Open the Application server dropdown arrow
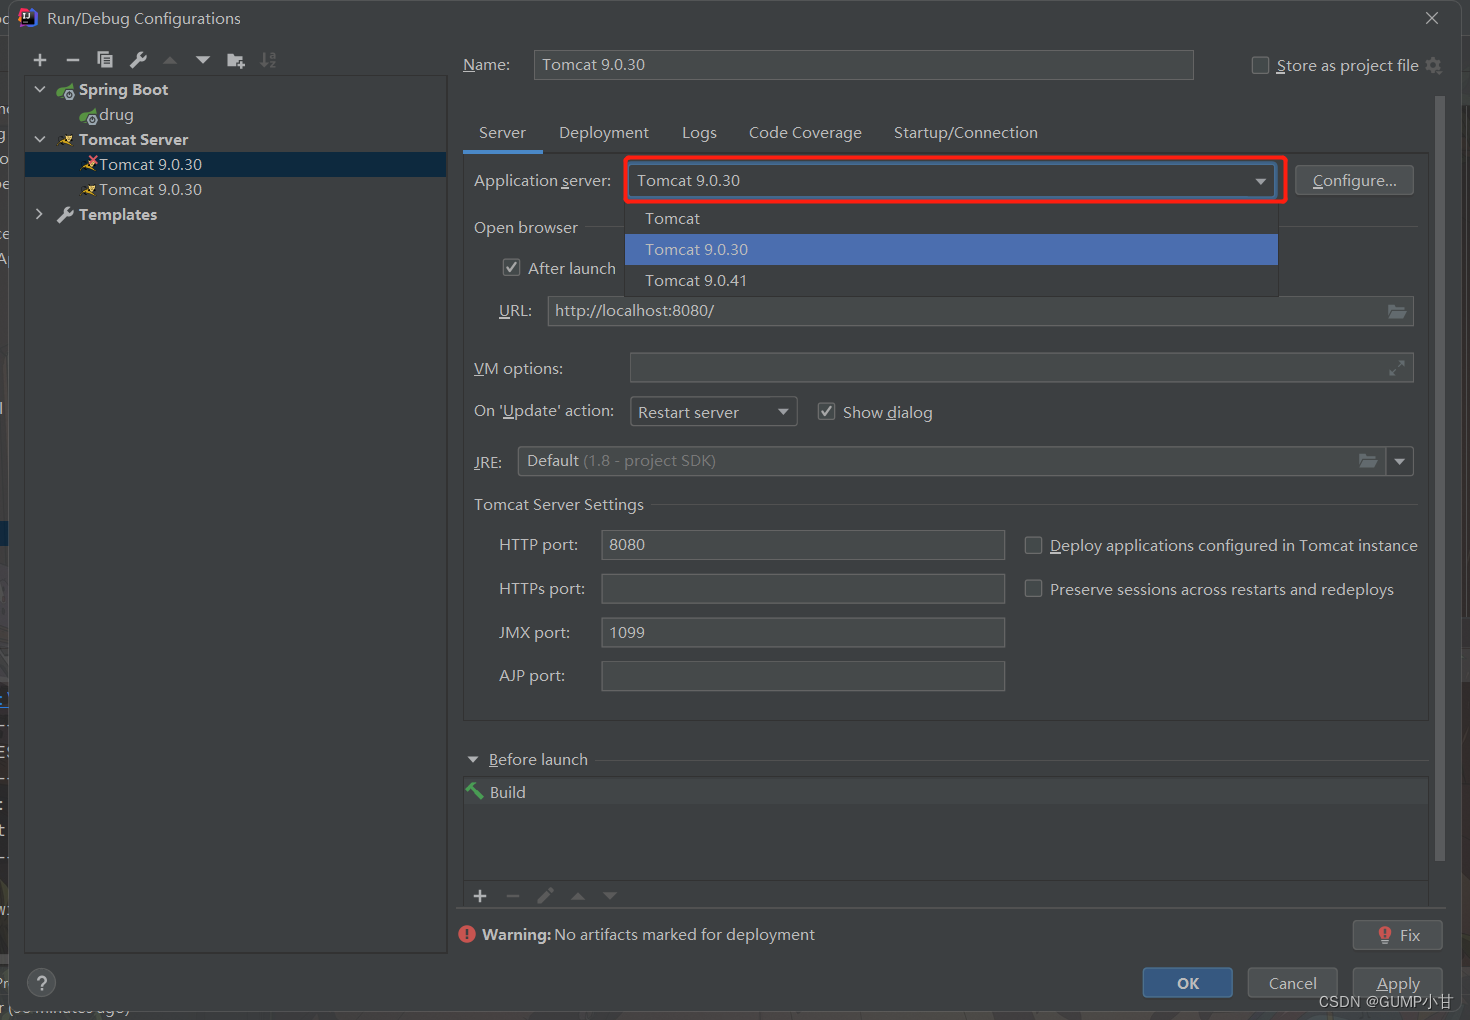 click(x=1260, y=181)
